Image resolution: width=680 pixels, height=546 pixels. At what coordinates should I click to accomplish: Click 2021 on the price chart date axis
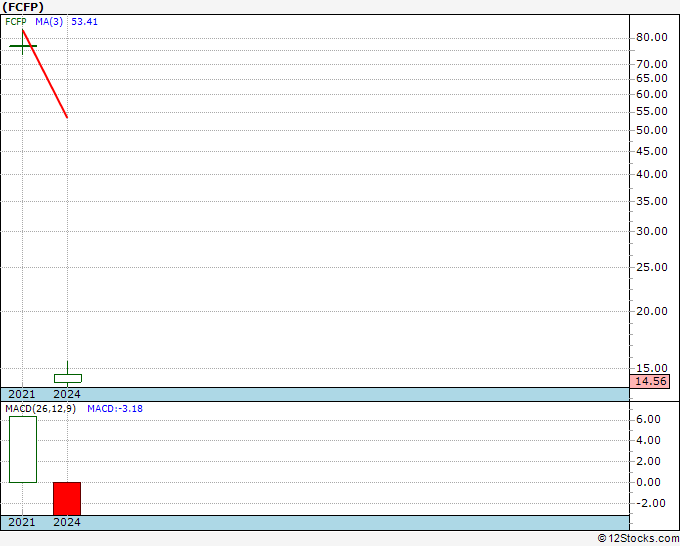[x=22, y=394]
